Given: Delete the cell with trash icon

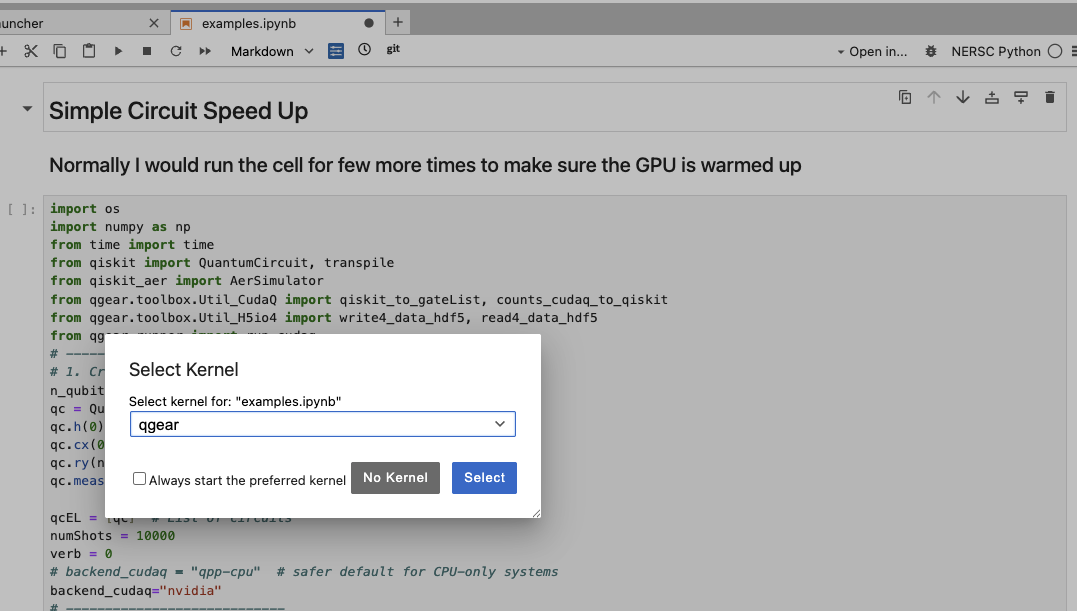Looking at the screenshot, I should (x=1050, y=97).
